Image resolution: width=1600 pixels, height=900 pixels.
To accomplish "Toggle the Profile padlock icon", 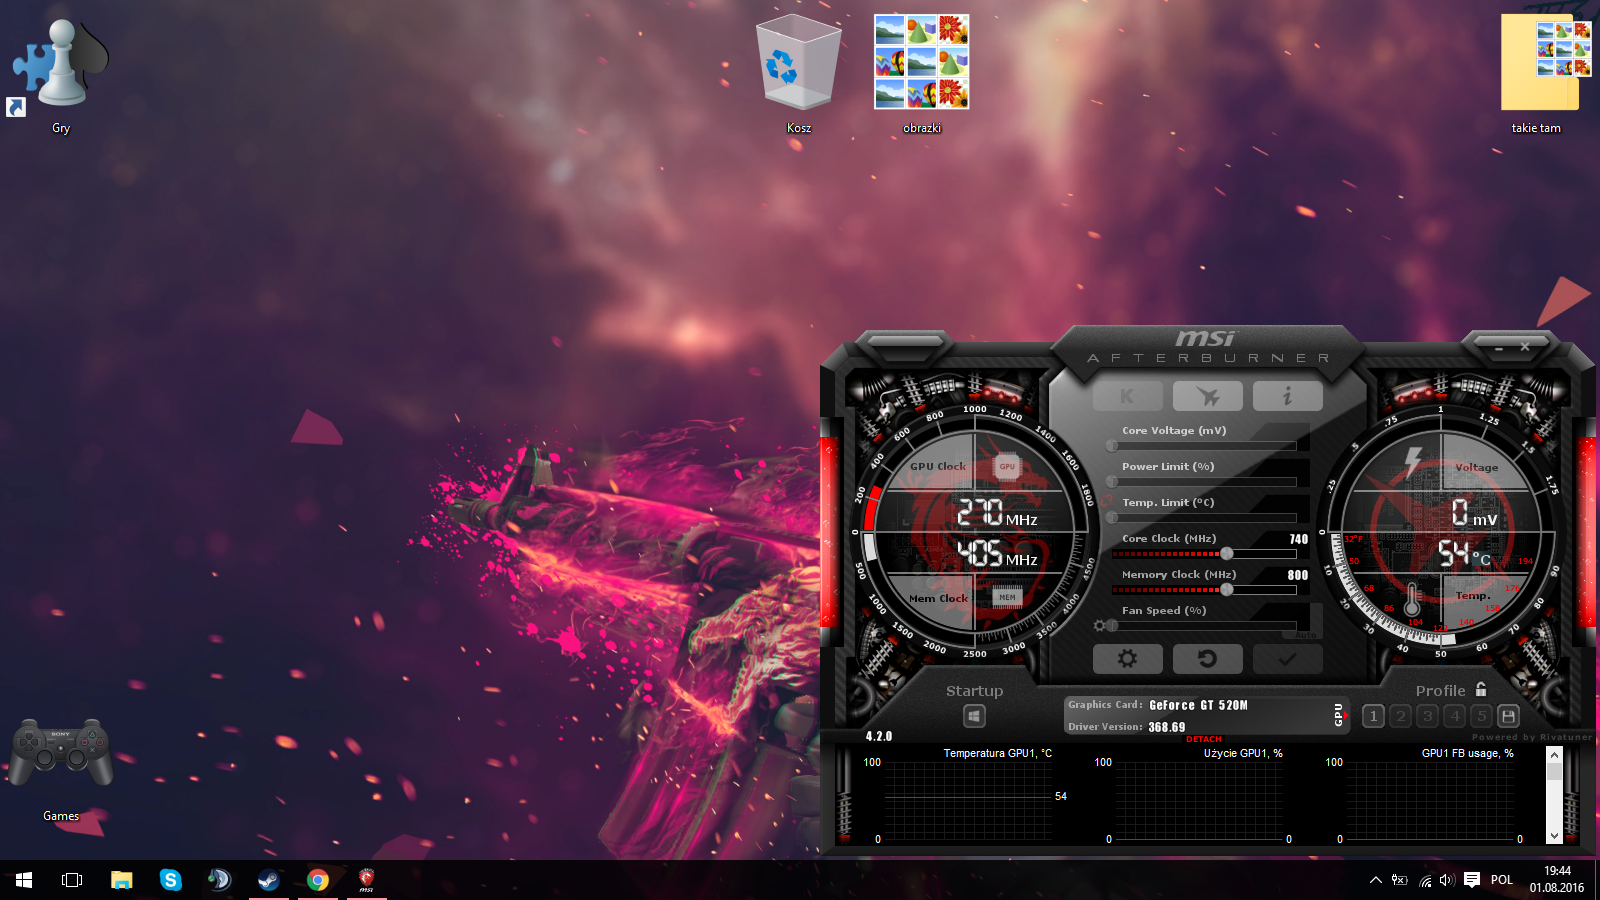I will pos(1481,689).
